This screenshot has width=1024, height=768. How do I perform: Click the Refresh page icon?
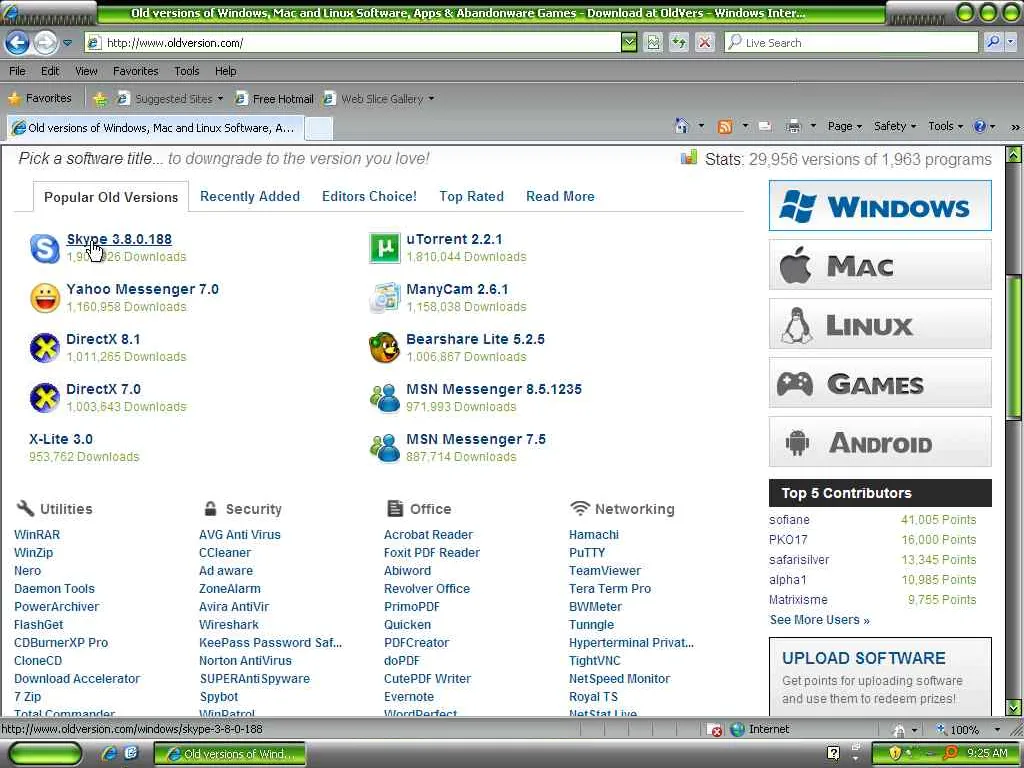tap(679, 43)
